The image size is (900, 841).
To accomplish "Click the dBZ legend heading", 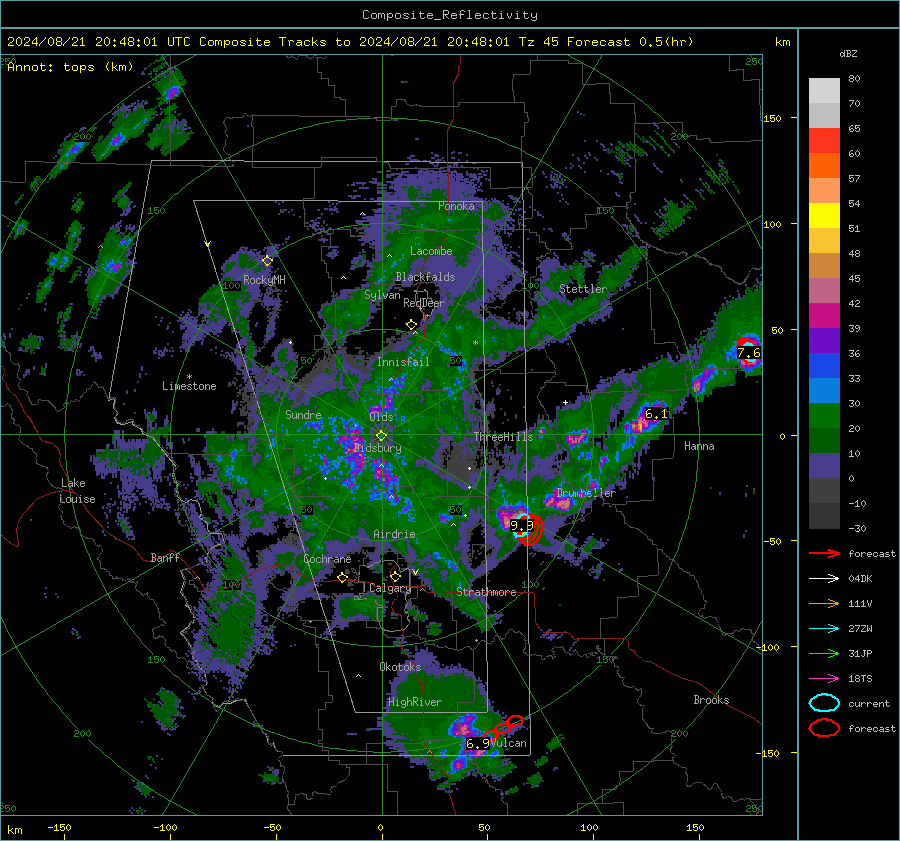I will [848, 53].
